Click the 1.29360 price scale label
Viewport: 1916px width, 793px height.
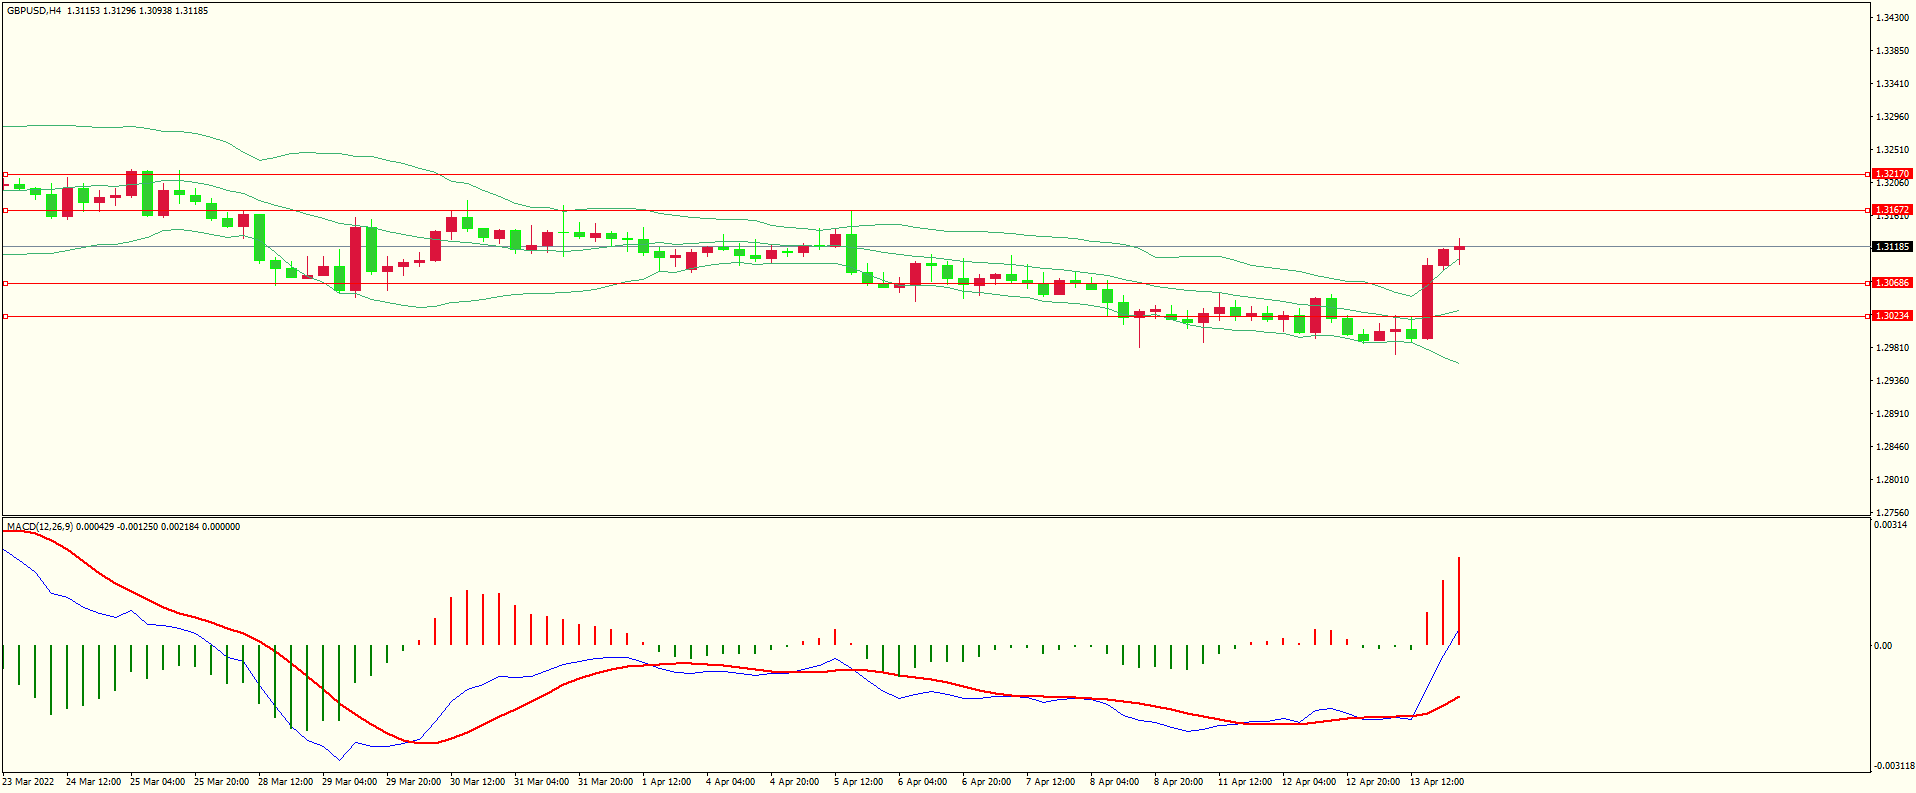click(1892, 381)
